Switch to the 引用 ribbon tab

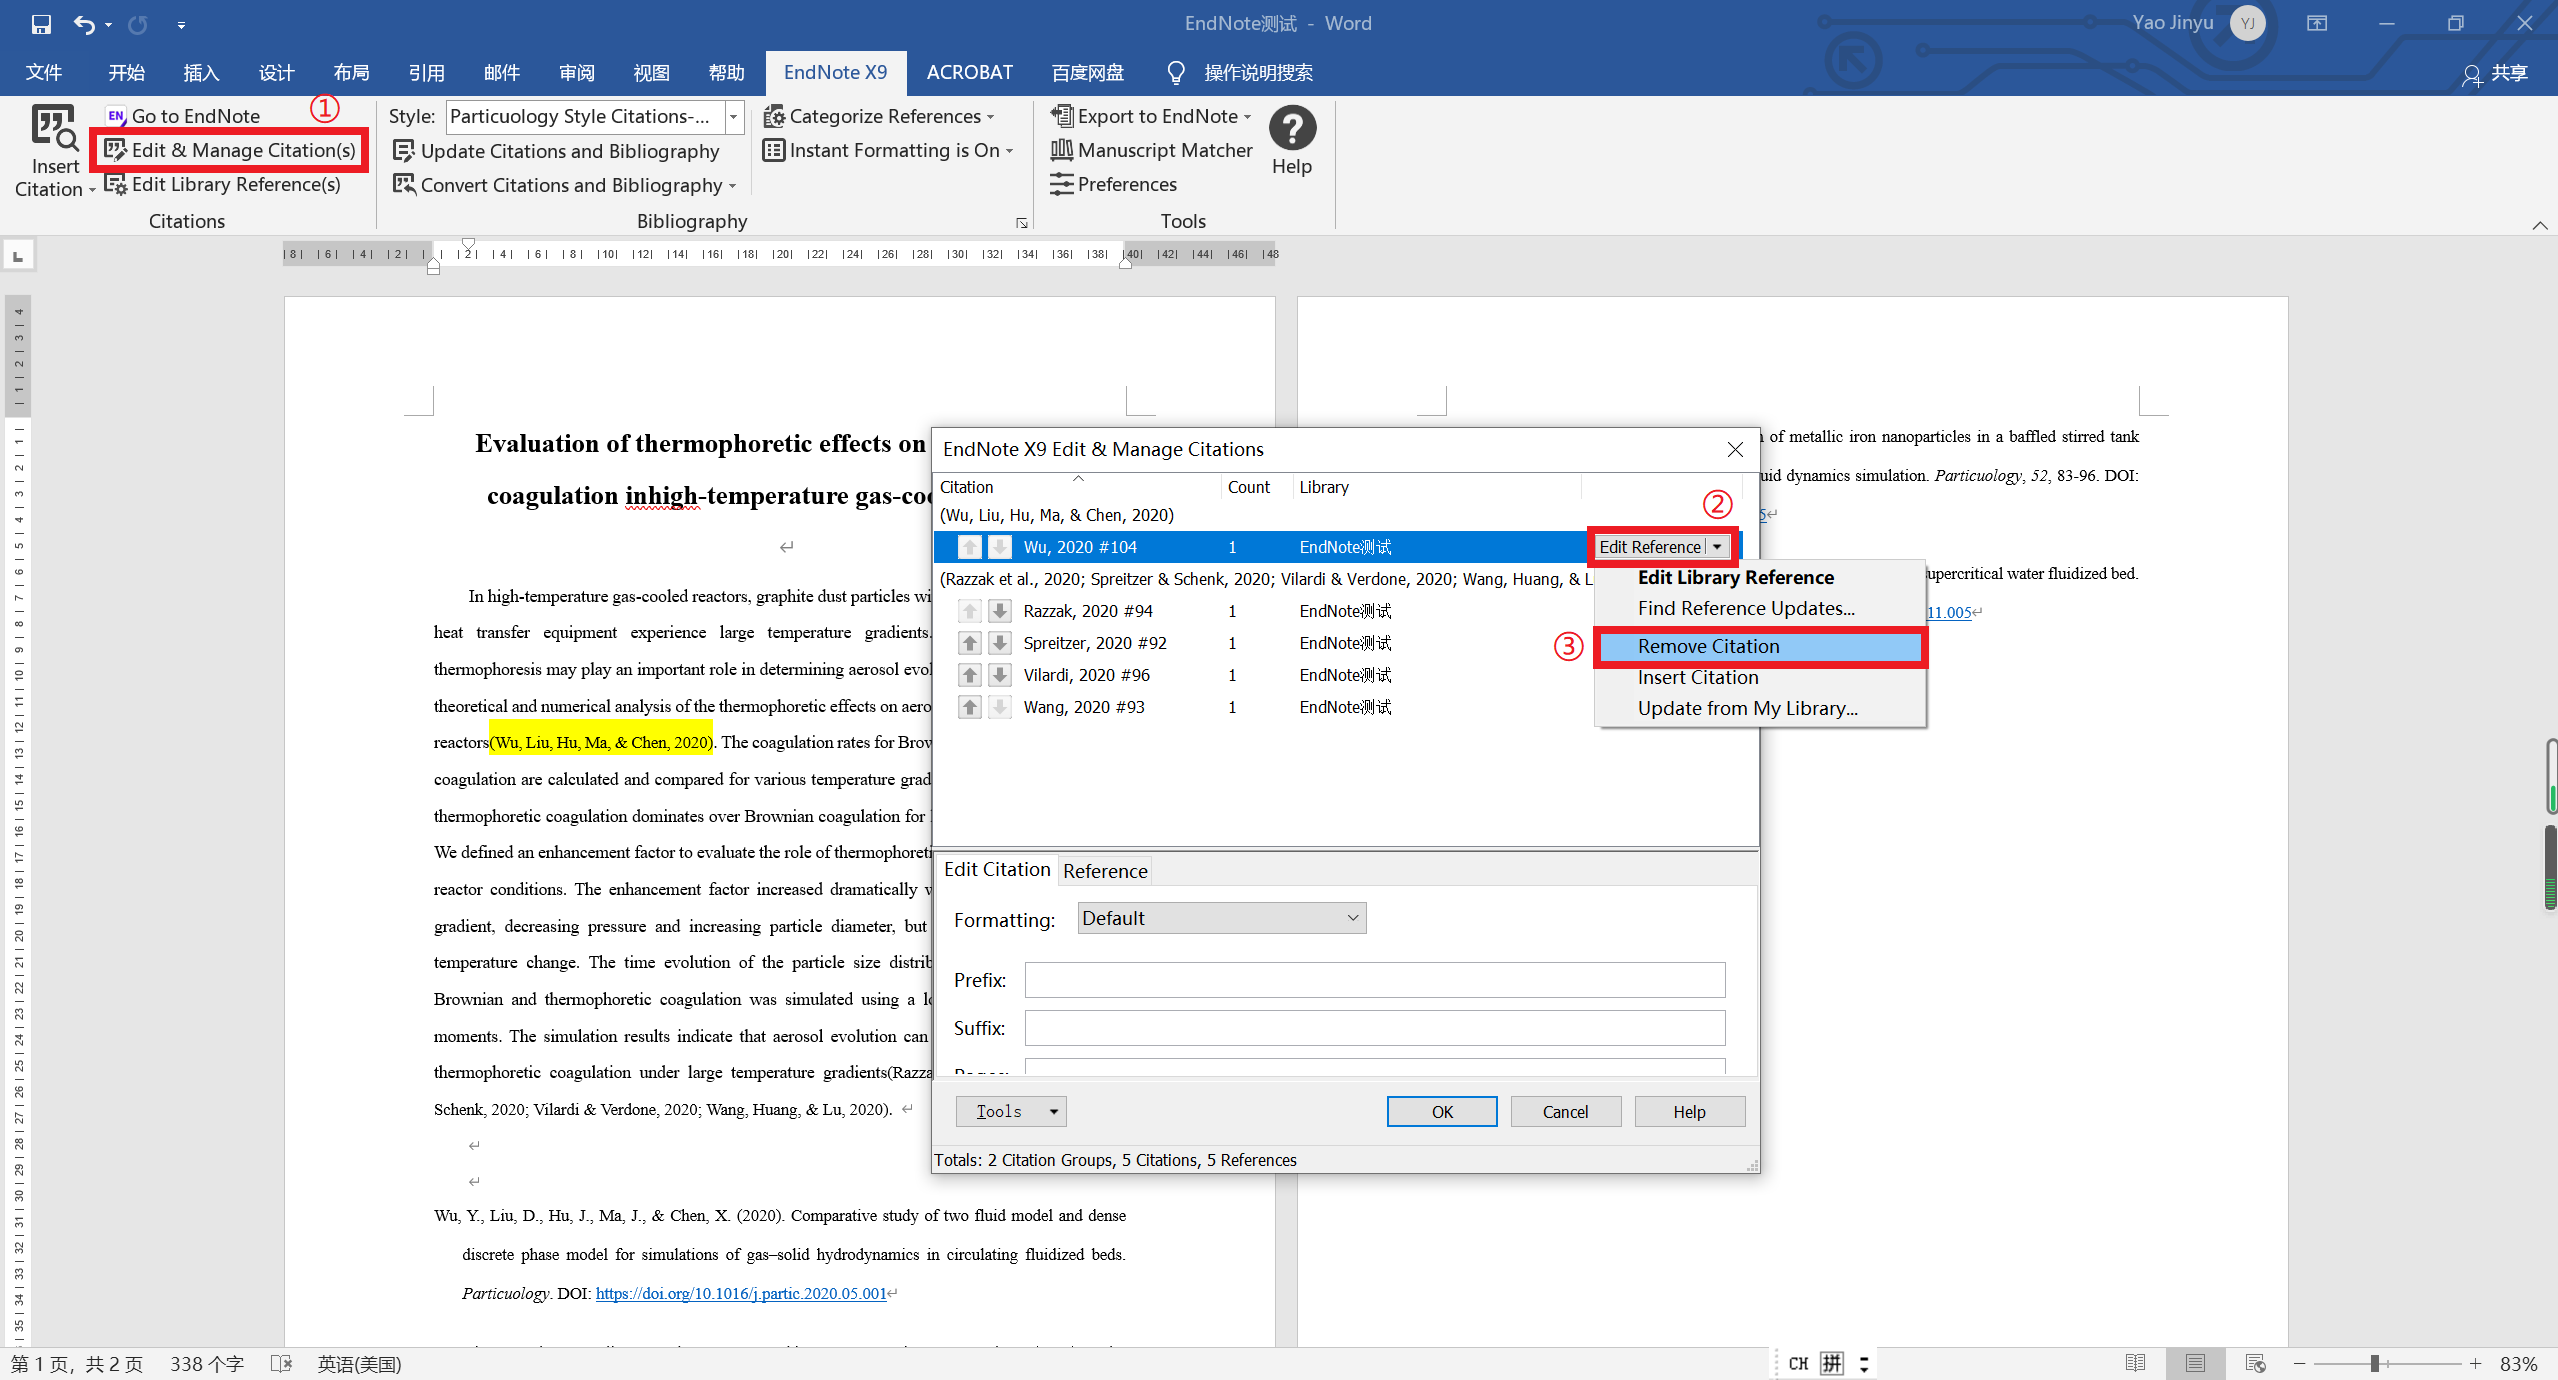[426, 73]
